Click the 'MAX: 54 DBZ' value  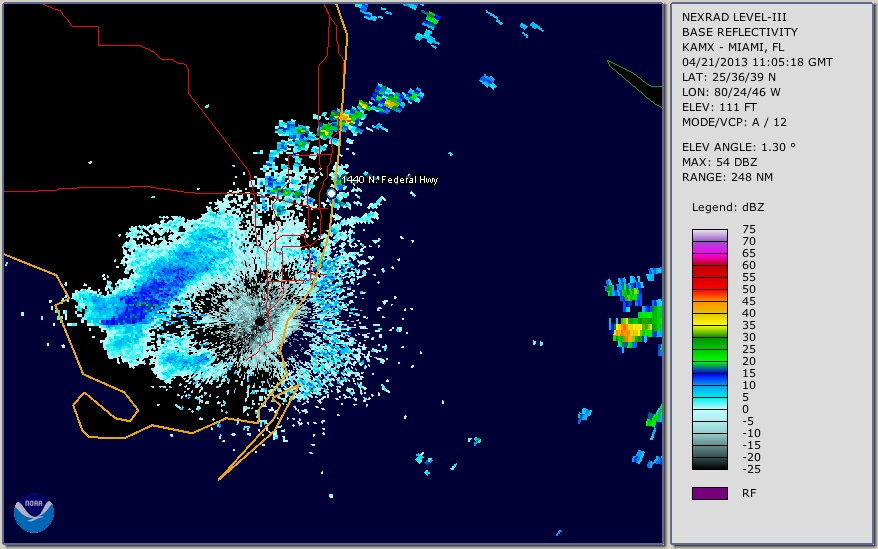pos(720,162)
